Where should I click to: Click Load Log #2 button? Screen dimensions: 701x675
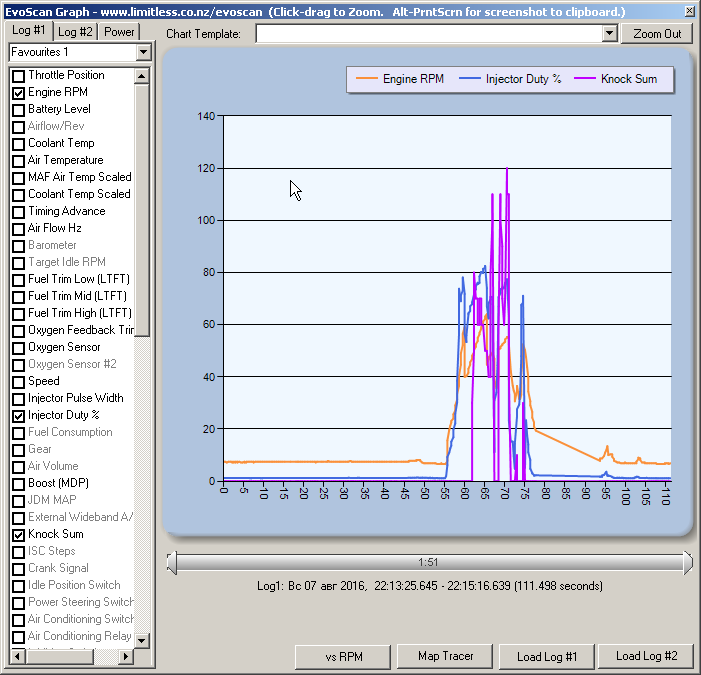[x=646, y=656]
